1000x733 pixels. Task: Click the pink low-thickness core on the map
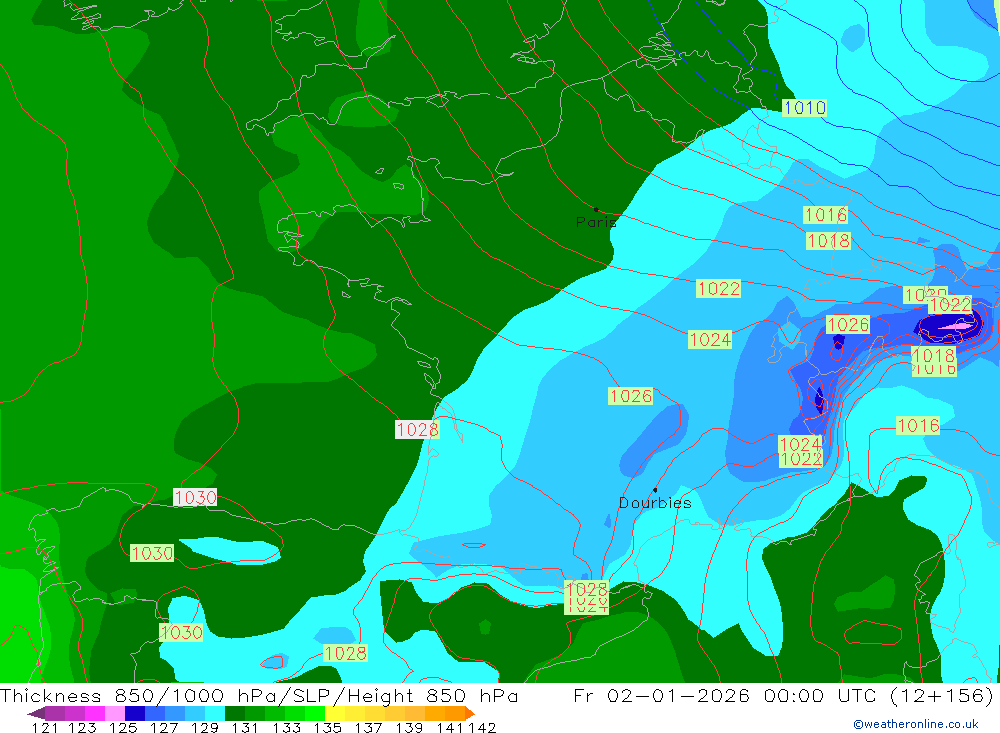pyautogui.click(x=958, y=327)
